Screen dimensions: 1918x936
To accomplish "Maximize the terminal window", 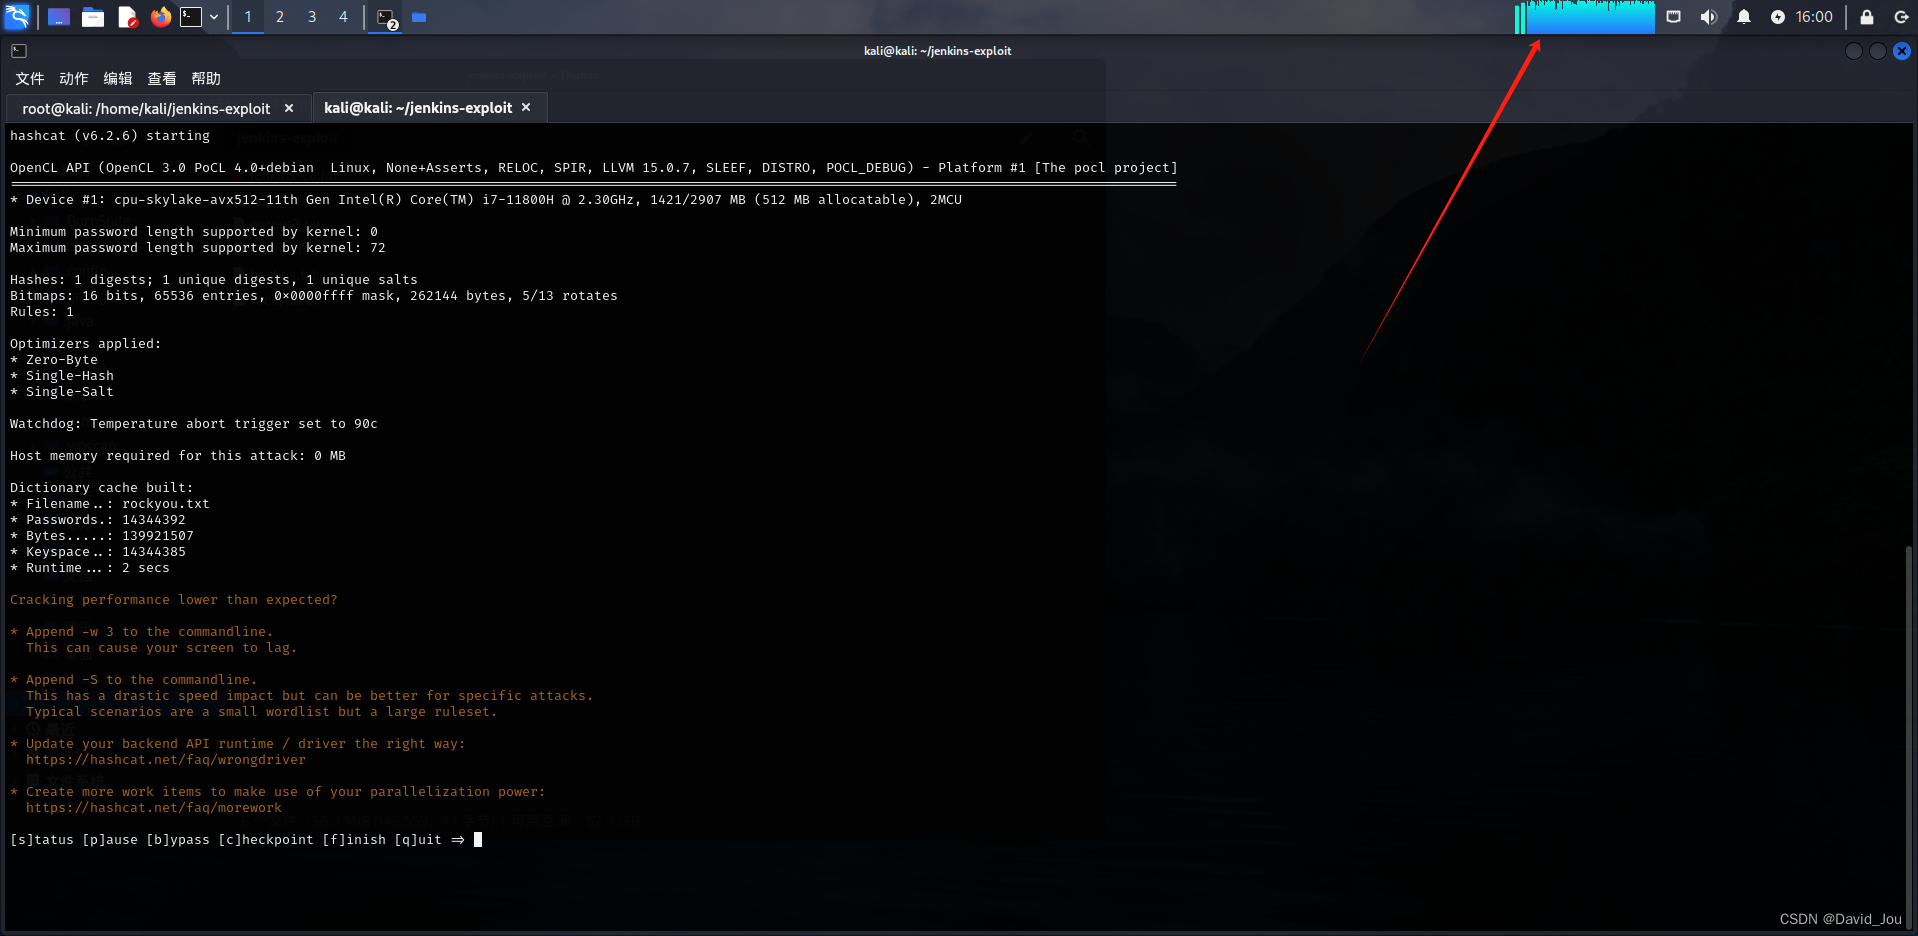I will pos(1877,51).
